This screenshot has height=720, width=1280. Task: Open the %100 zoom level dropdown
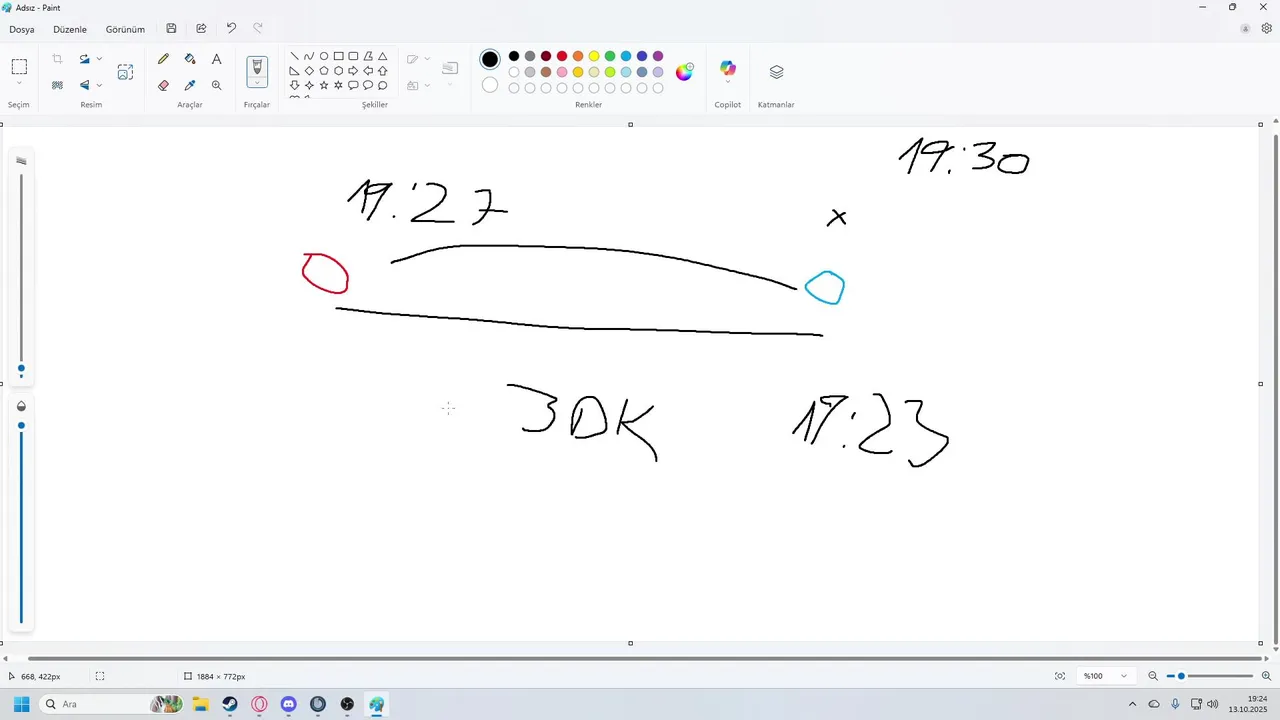(1107, 676)
